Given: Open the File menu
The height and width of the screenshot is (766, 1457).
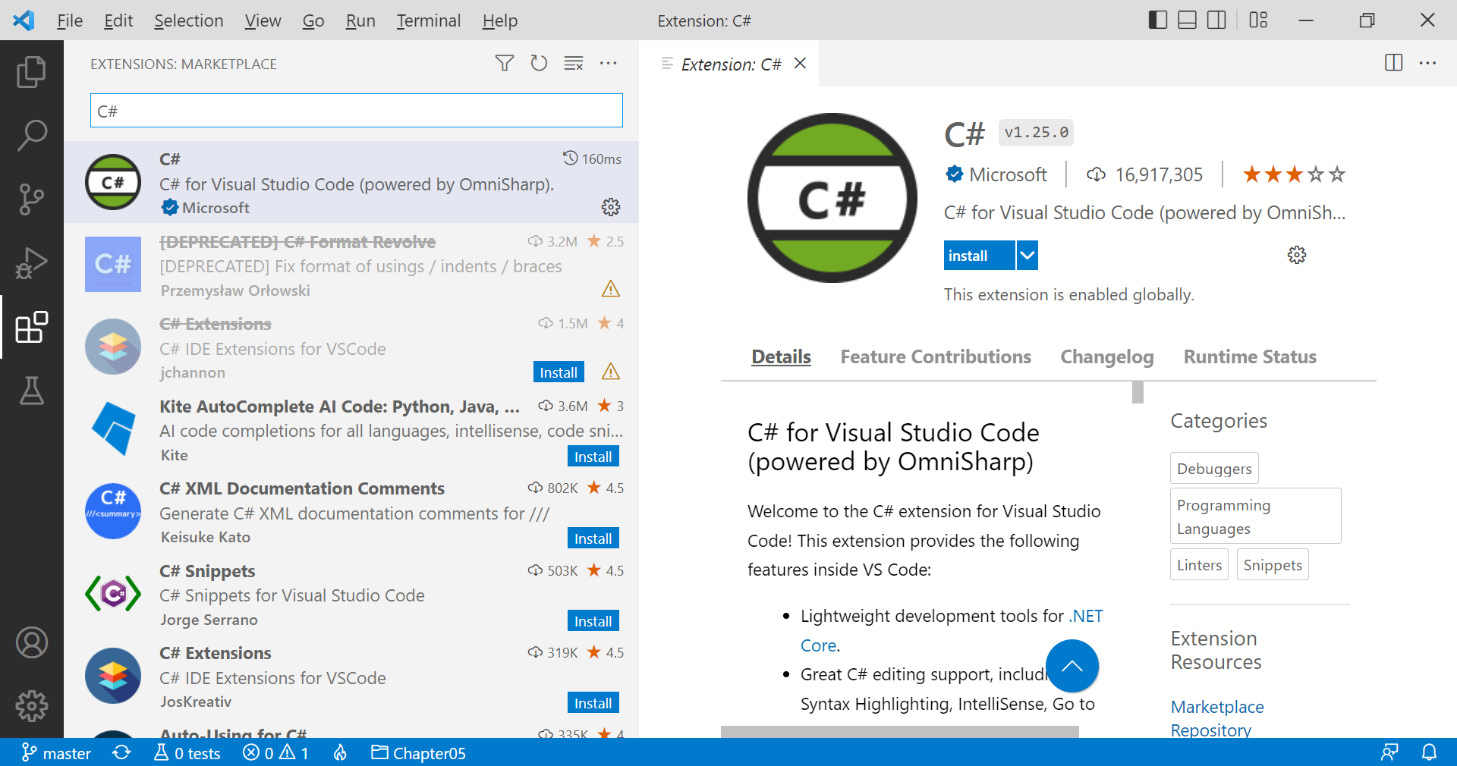Looking at the screenshot, I should (69, 20).
